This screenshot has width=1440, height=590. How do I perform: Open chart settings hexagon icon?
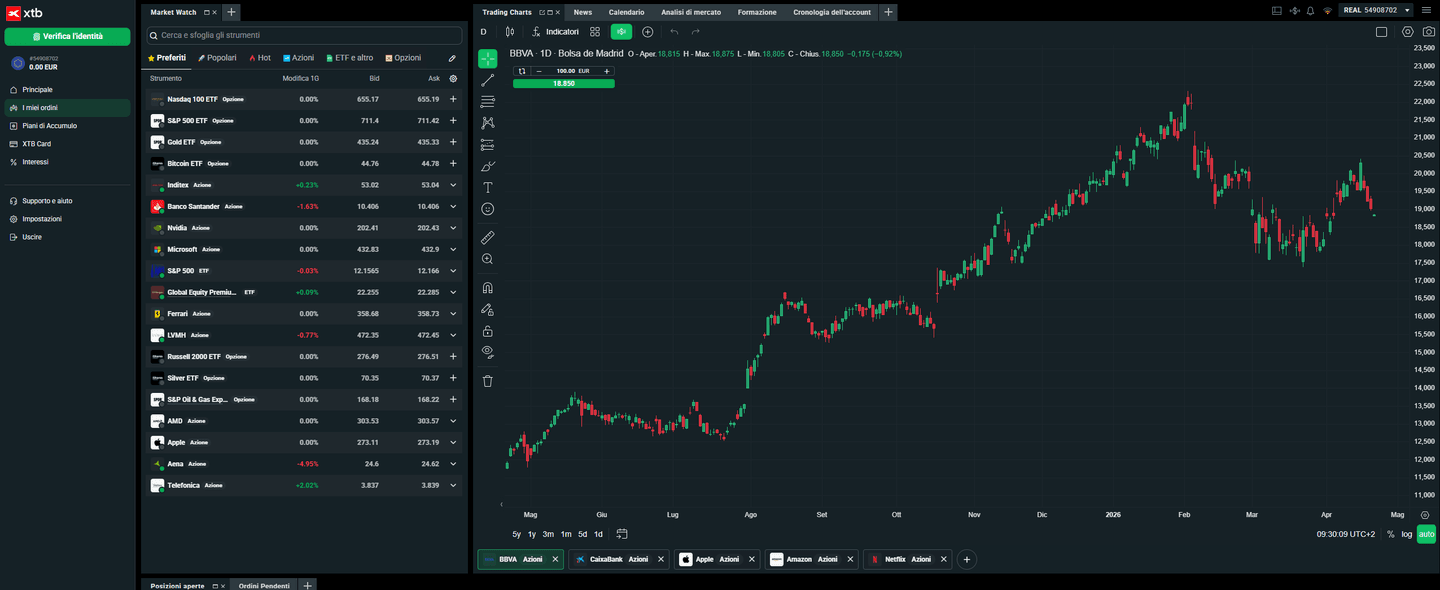(1408, 32)
